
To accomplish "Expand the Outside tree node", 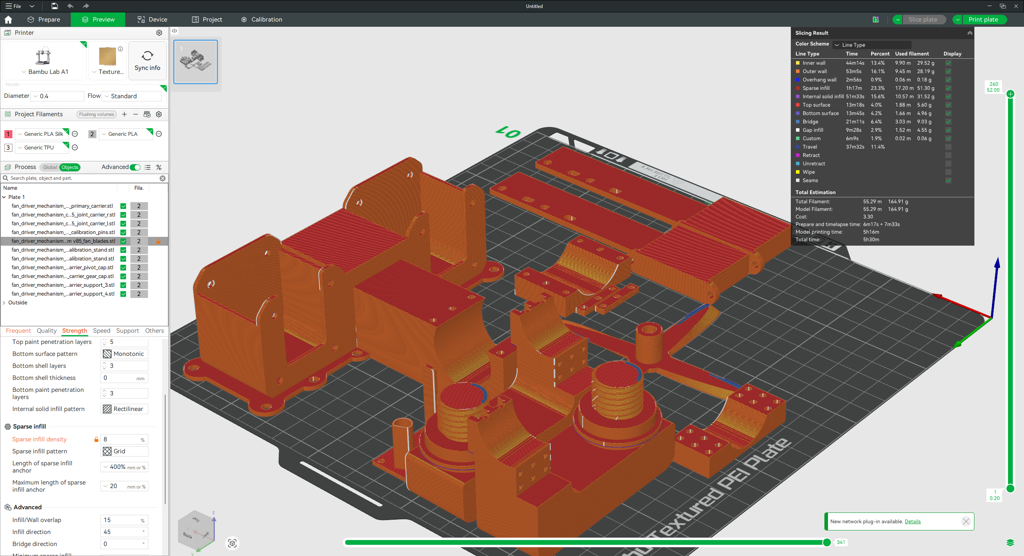I will click(4, 303).
